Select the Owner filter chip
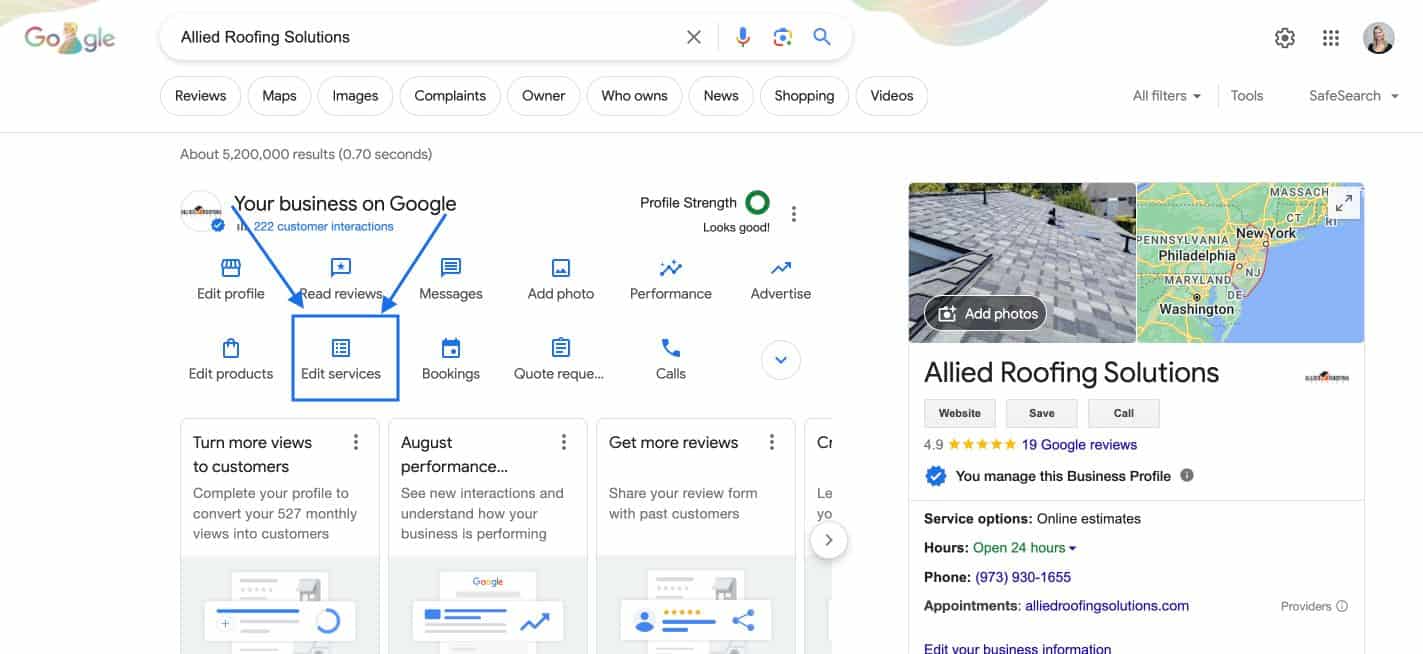 coord(543,96)
